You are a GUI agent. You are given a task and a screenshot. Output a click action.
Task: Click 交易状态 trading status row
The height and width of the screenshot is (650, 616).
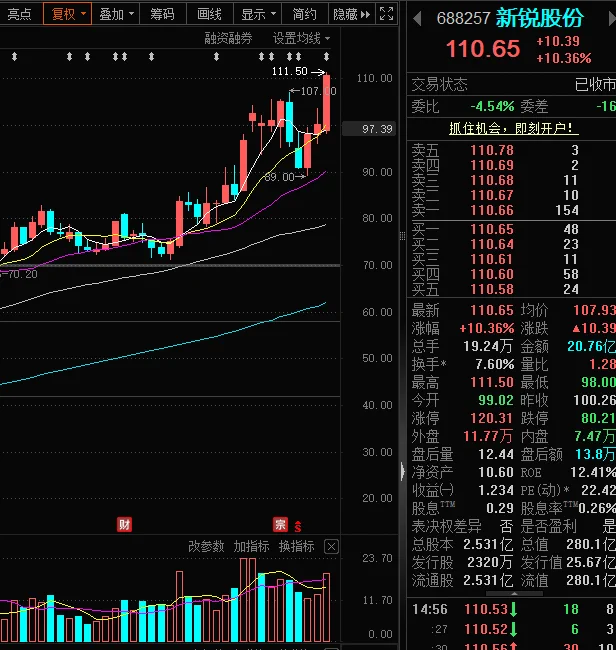(513, 85)
